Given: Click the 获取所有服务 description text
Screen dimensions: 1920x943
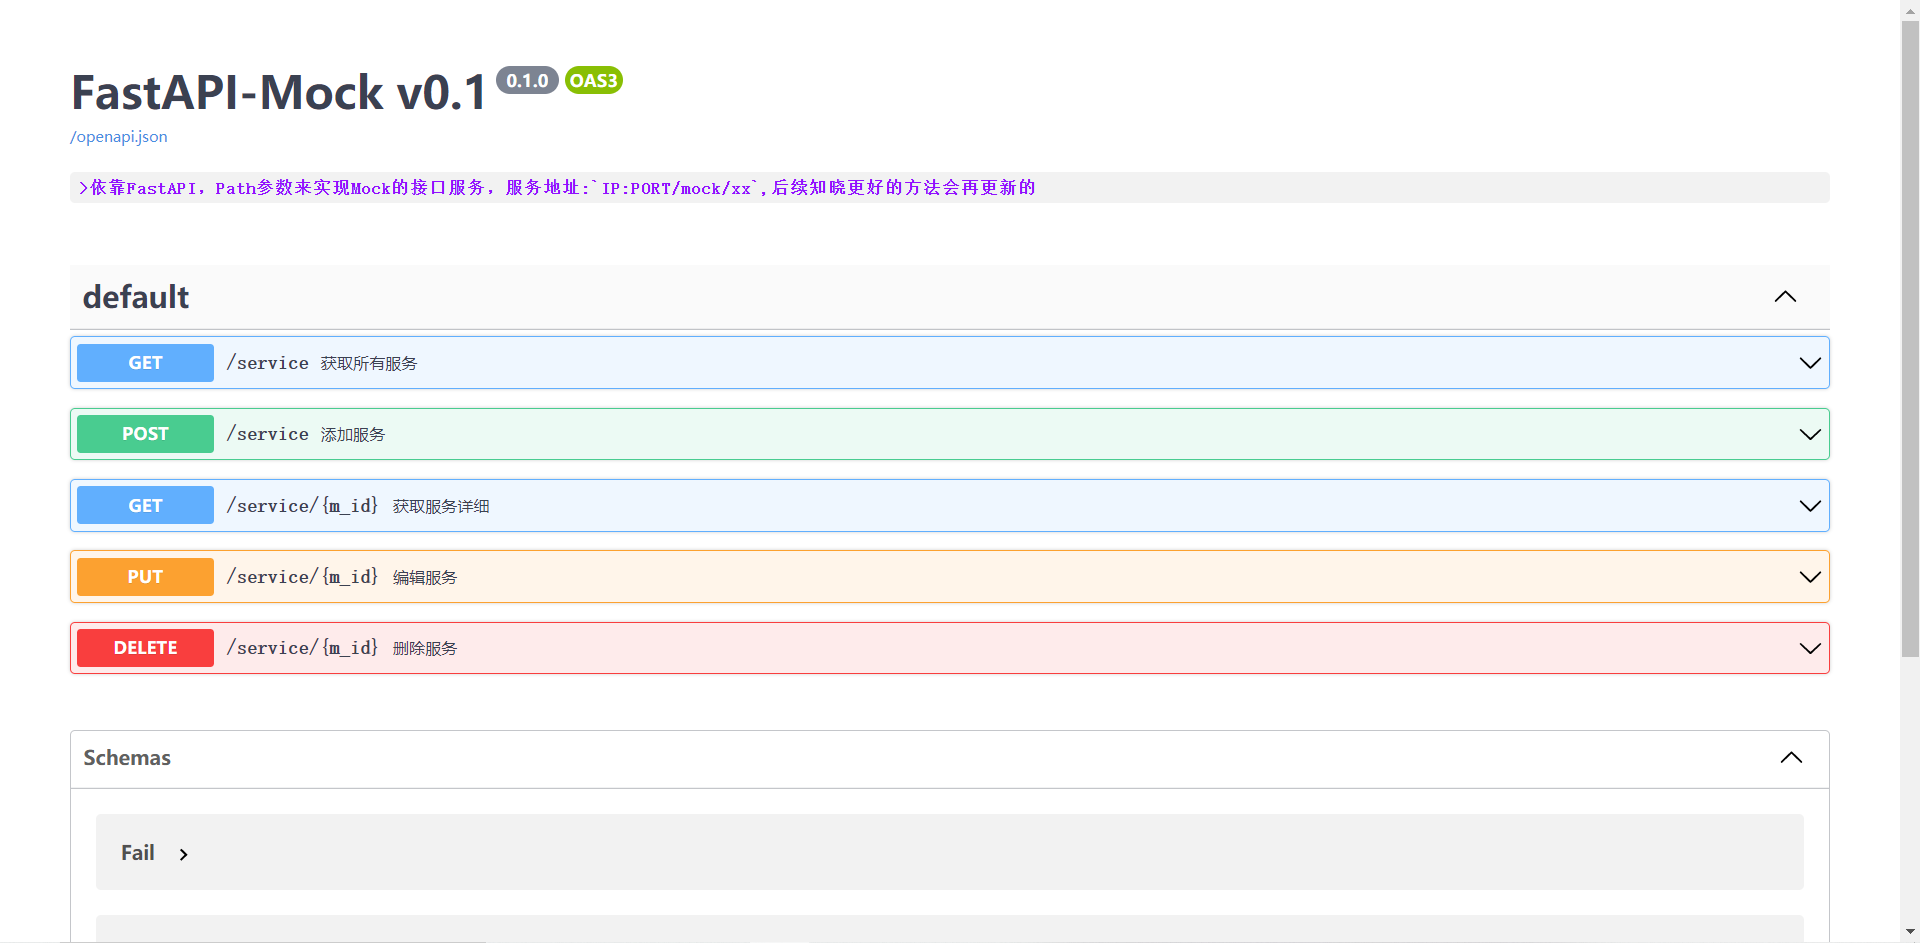Looking at the screenshot, I should (369, 364).
